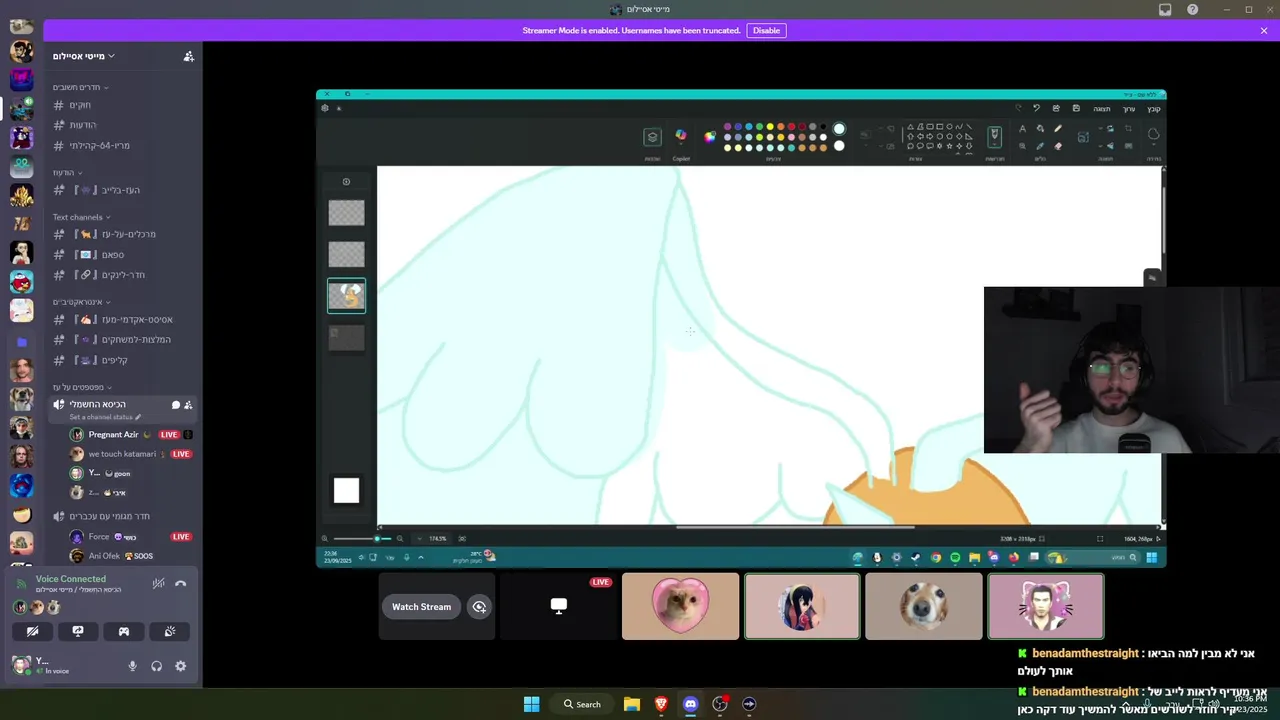The image size is (1280, 720).
Task: Deafen with the headphones icon
Action: (x=157, y=666)
